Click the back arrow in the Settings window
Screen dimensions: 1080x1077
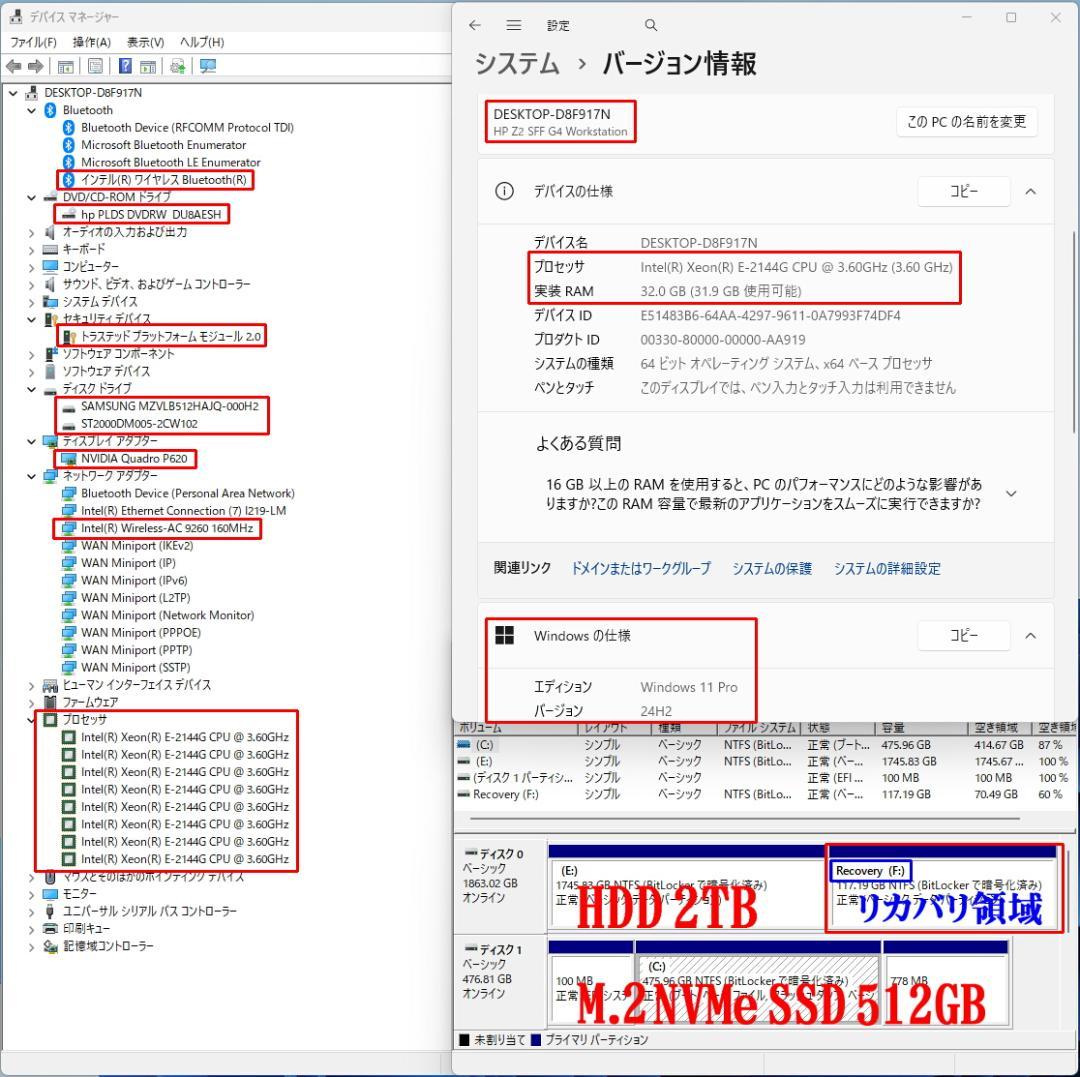(475, 25)
